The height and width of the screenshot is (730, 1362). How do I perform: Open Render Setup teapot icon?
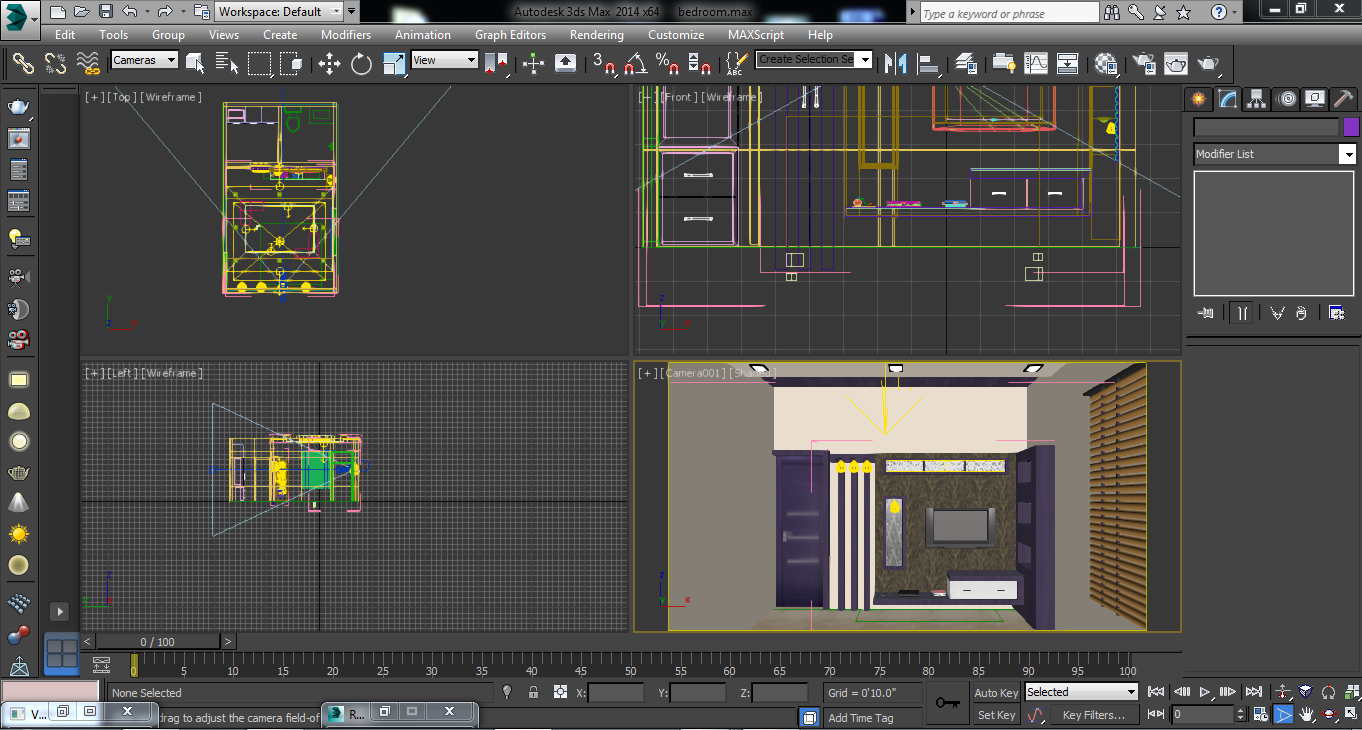(x=1144, y=64)
